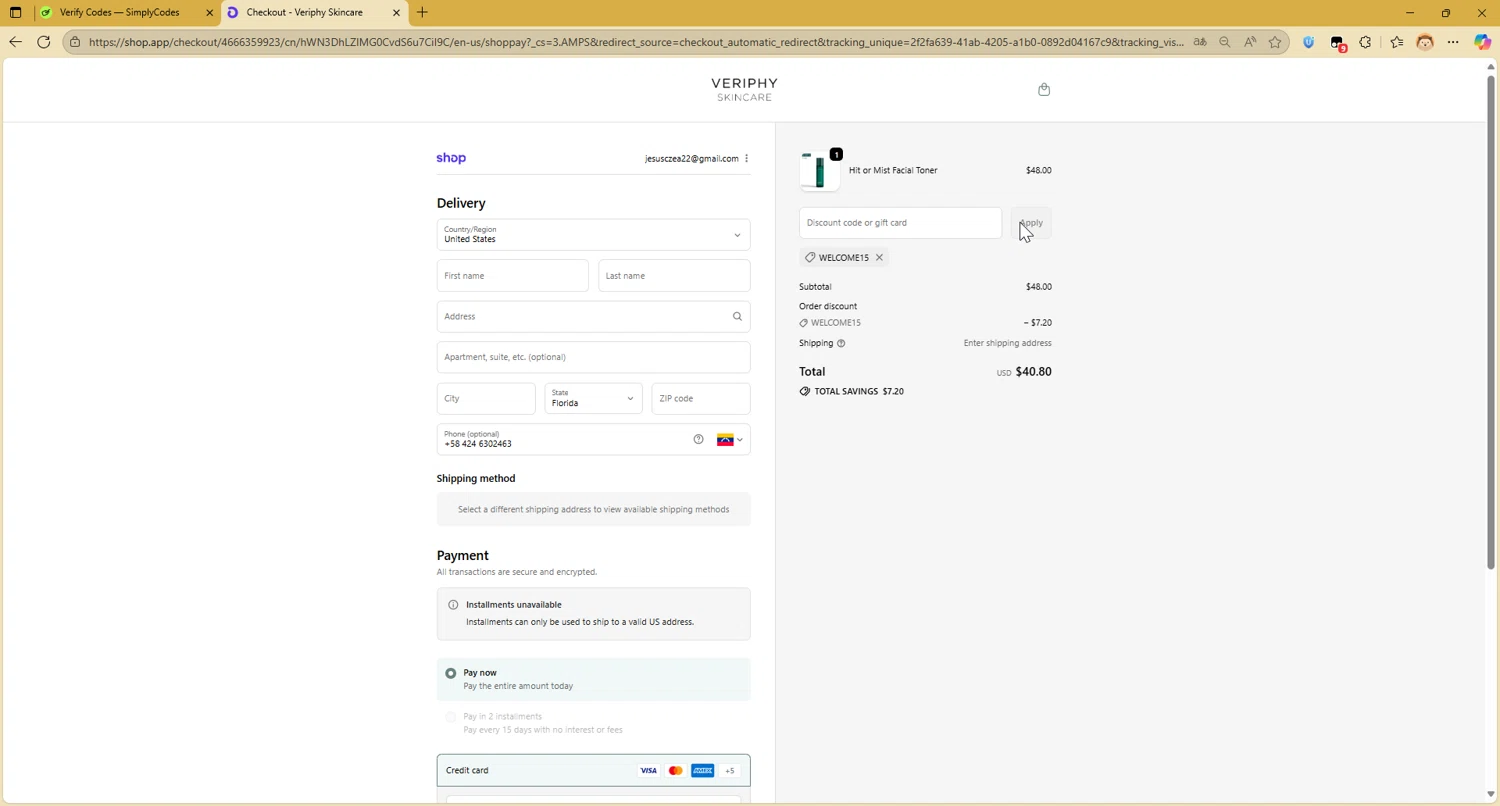Activate the Read aloud icon

1250,42
